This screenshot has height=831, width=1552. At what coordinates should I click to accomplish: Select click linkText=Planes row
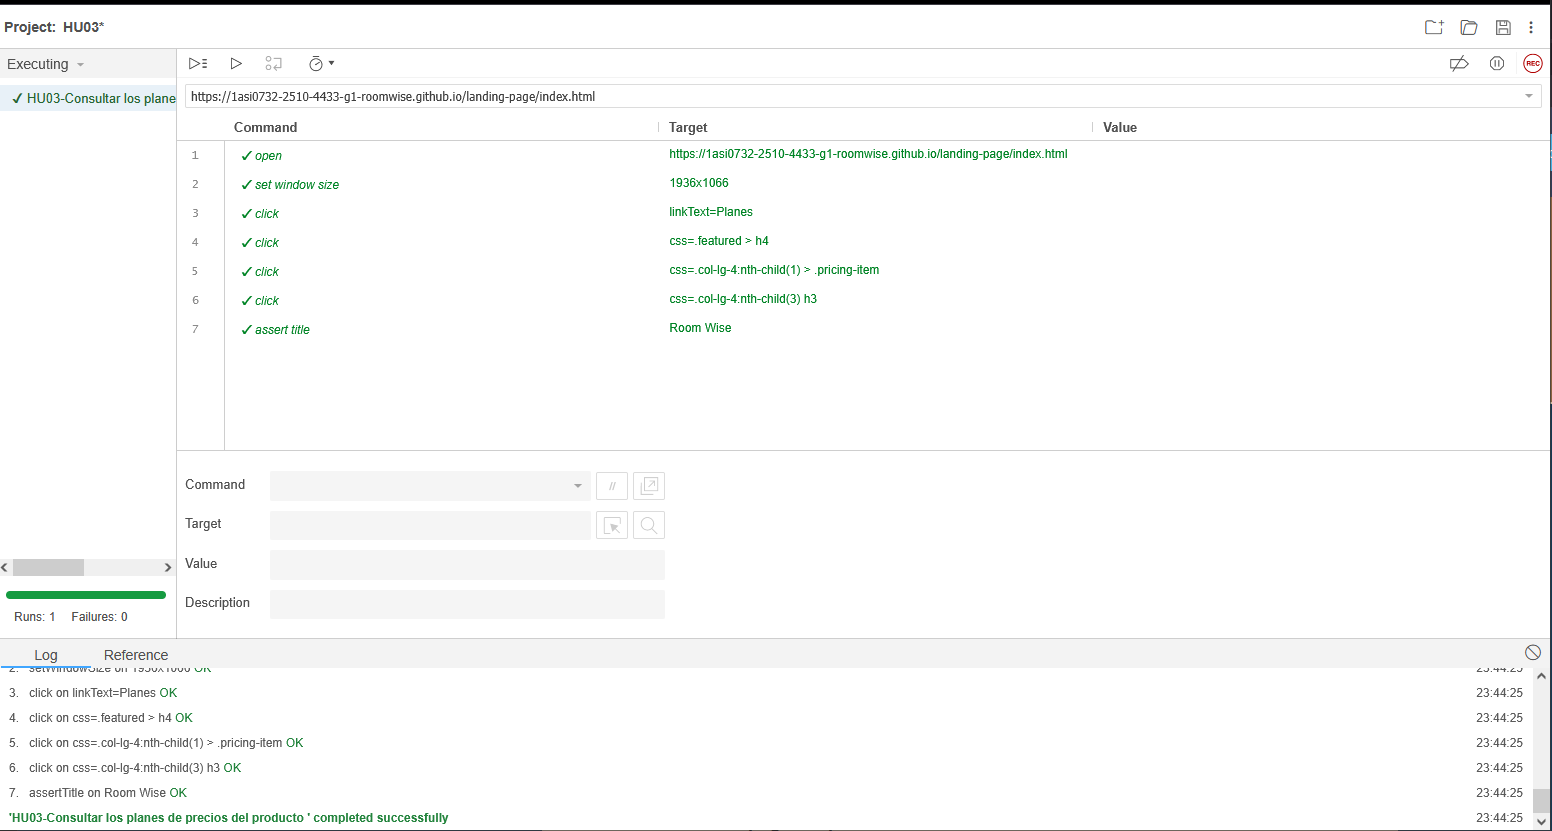(864, 213)
